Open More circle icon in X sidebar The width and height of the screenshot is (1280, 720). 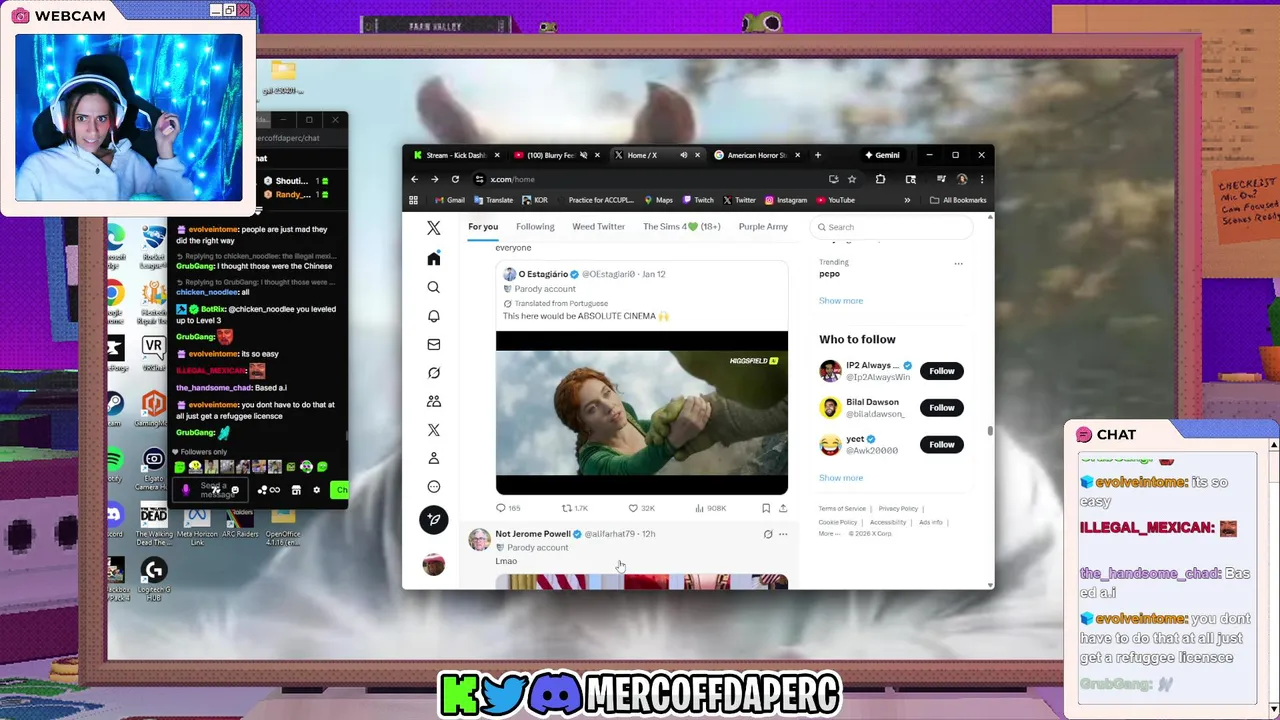[433, 487]
